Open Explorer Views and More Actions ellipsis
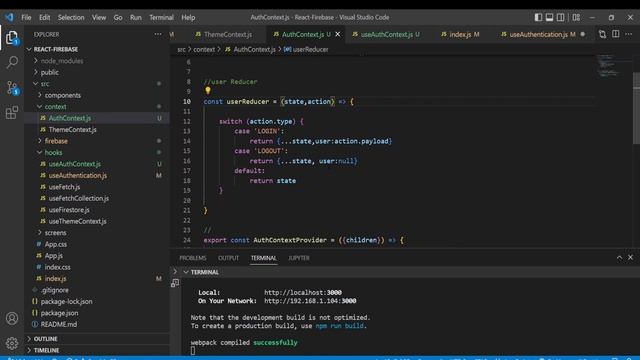640x360 pixels. pyautogui.click(x=158, y=34)
